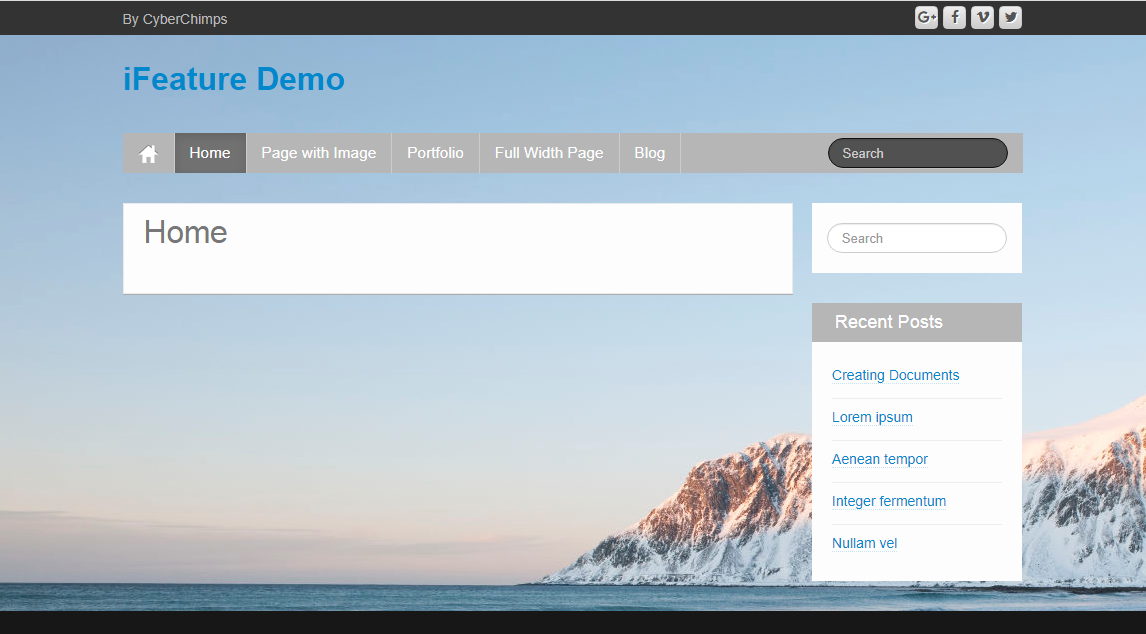
Task: Read the Aenean tempor post
Action: tap(880, 459)
